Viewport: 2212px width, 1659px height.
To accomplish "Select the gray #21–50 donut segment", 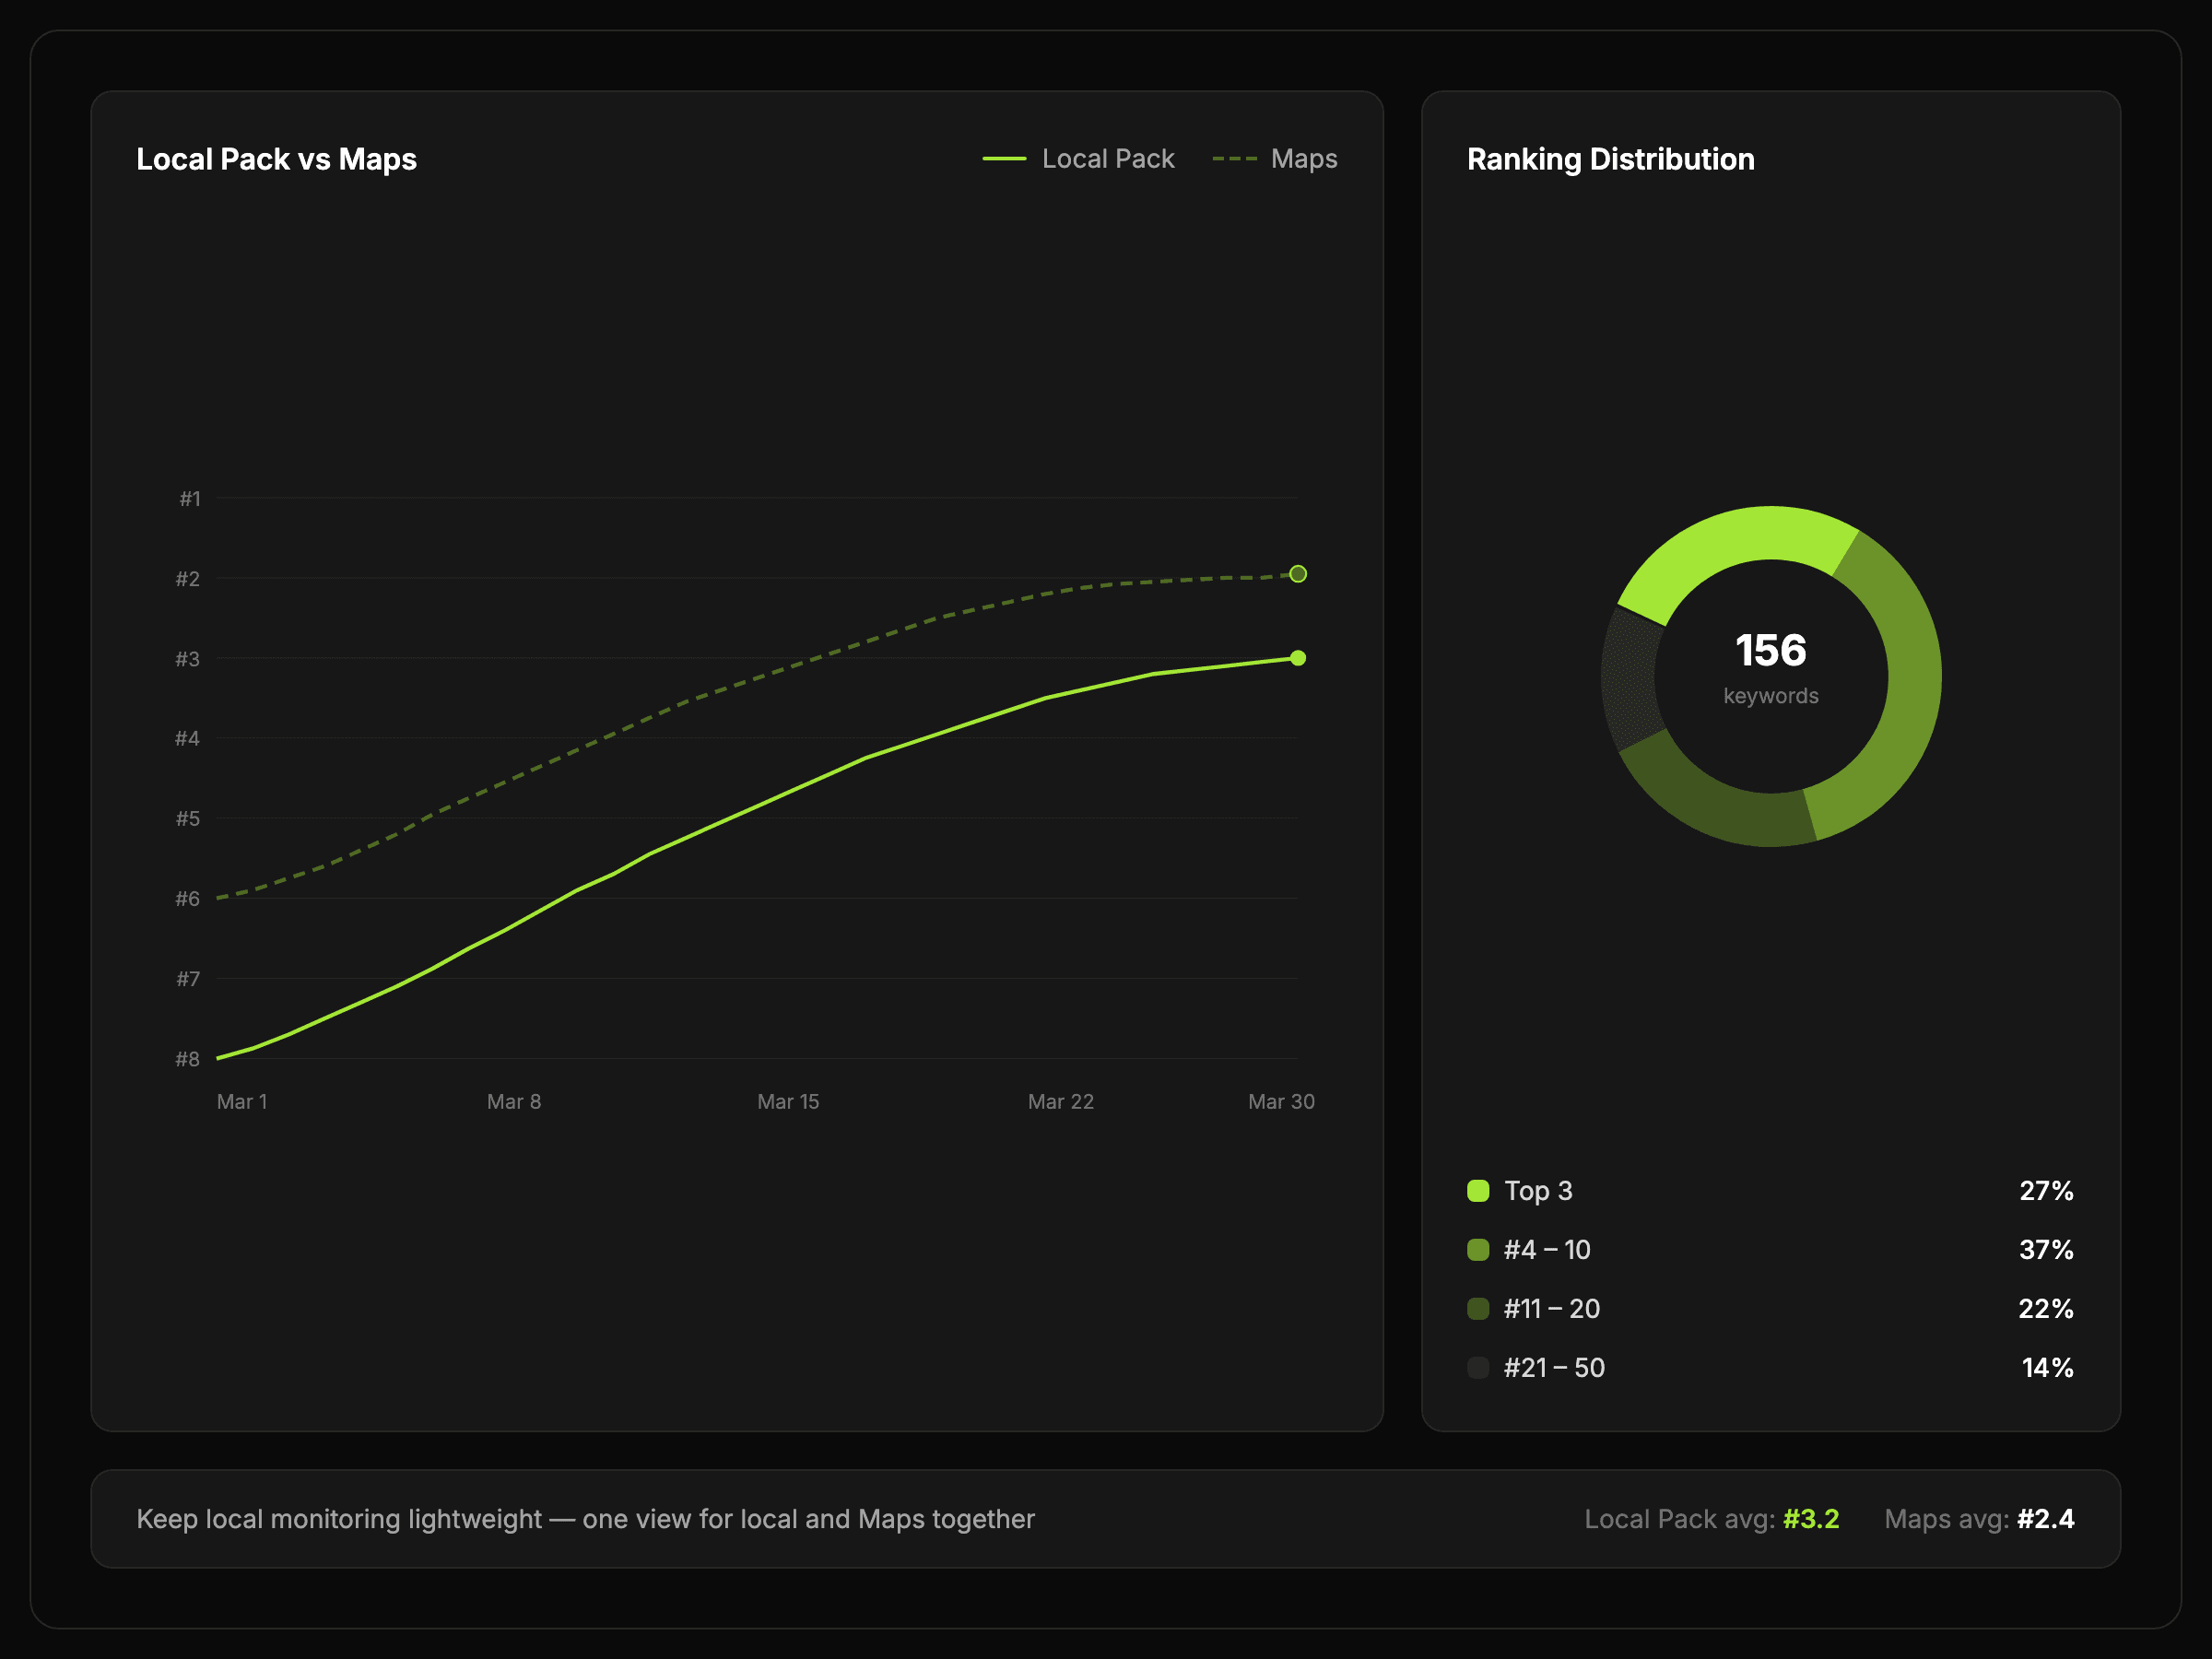I will (1629, 680).
